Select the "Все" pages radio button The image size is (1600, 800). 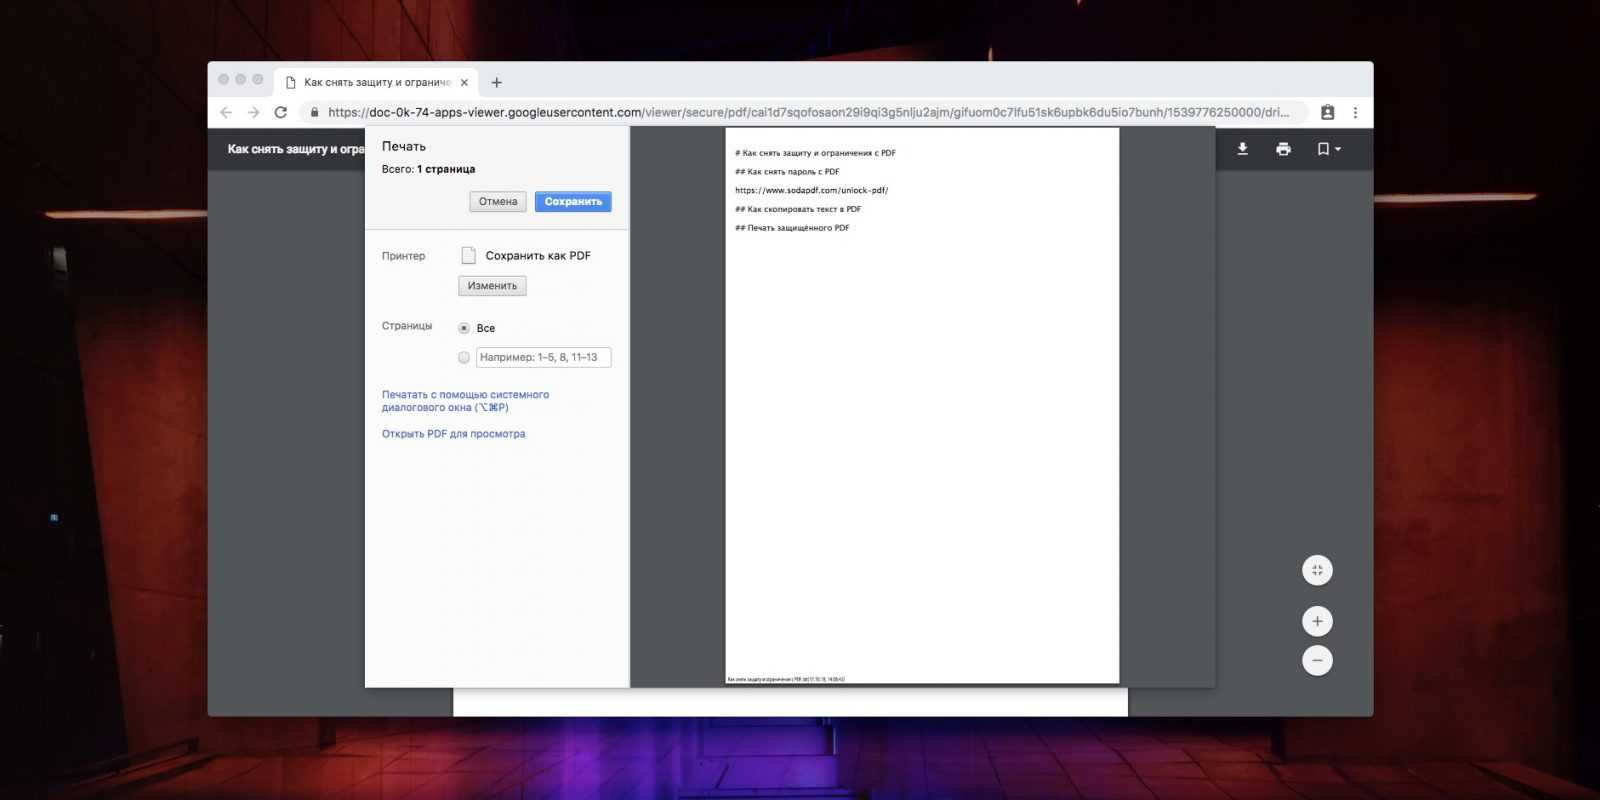pyautogui.click(x=464, y=328)
